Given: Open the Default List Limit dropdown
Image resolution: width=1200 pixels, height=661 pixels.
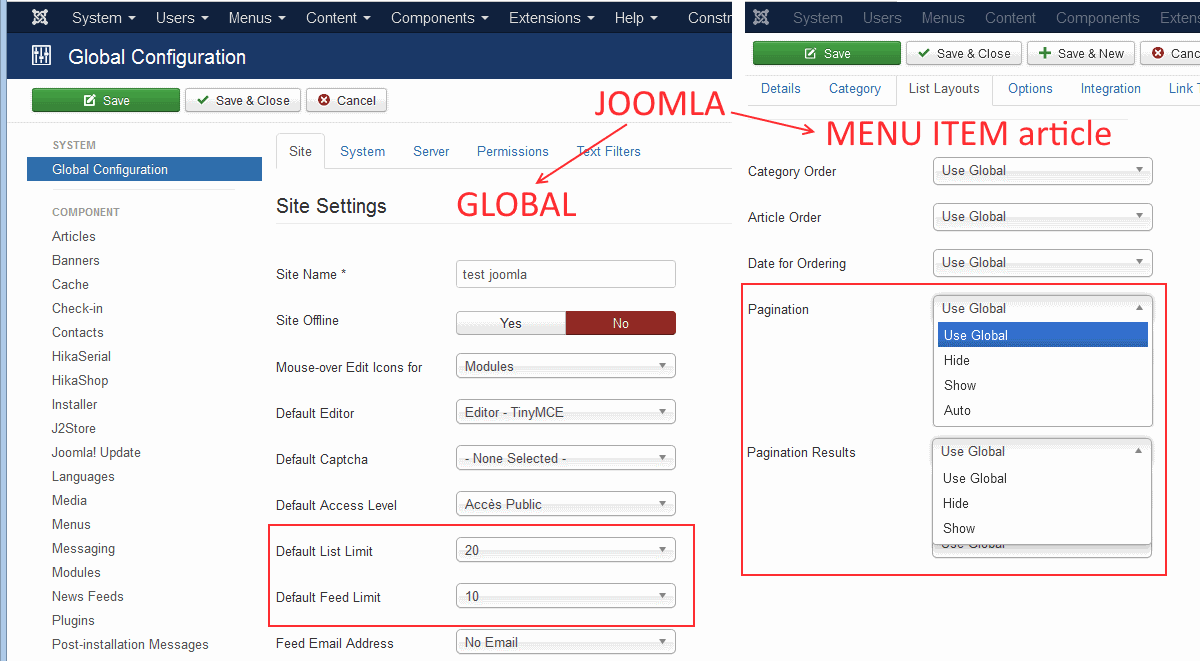Looking at the screenshot, I should 566,550.
